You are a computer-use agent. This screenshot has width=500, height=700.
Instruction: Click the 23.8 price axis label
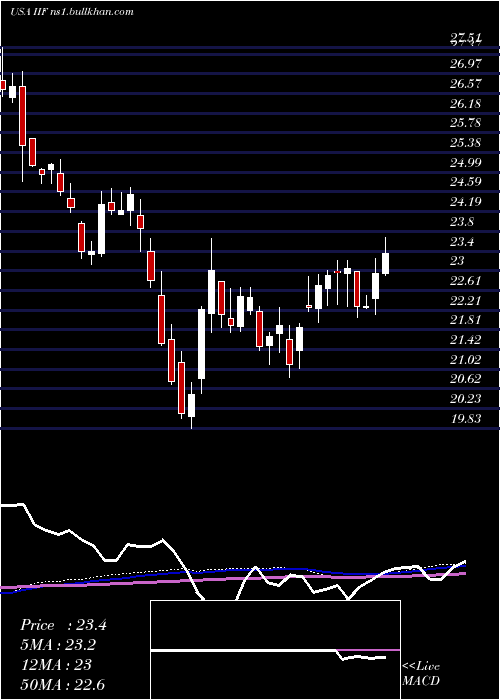462,222
